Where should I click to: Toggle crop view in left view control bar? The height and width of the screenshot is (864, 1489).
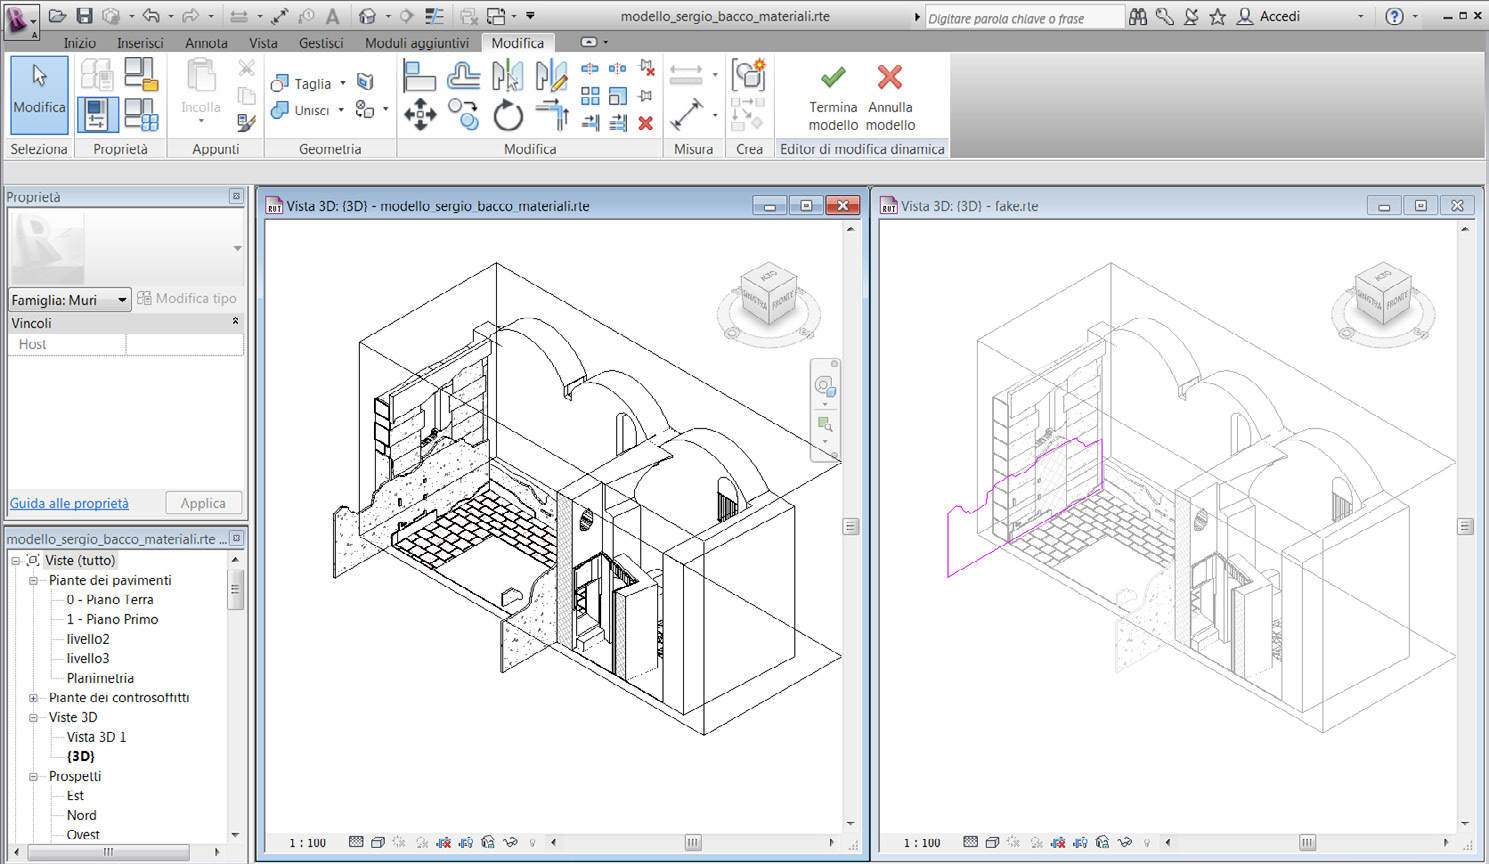point(444,843)
